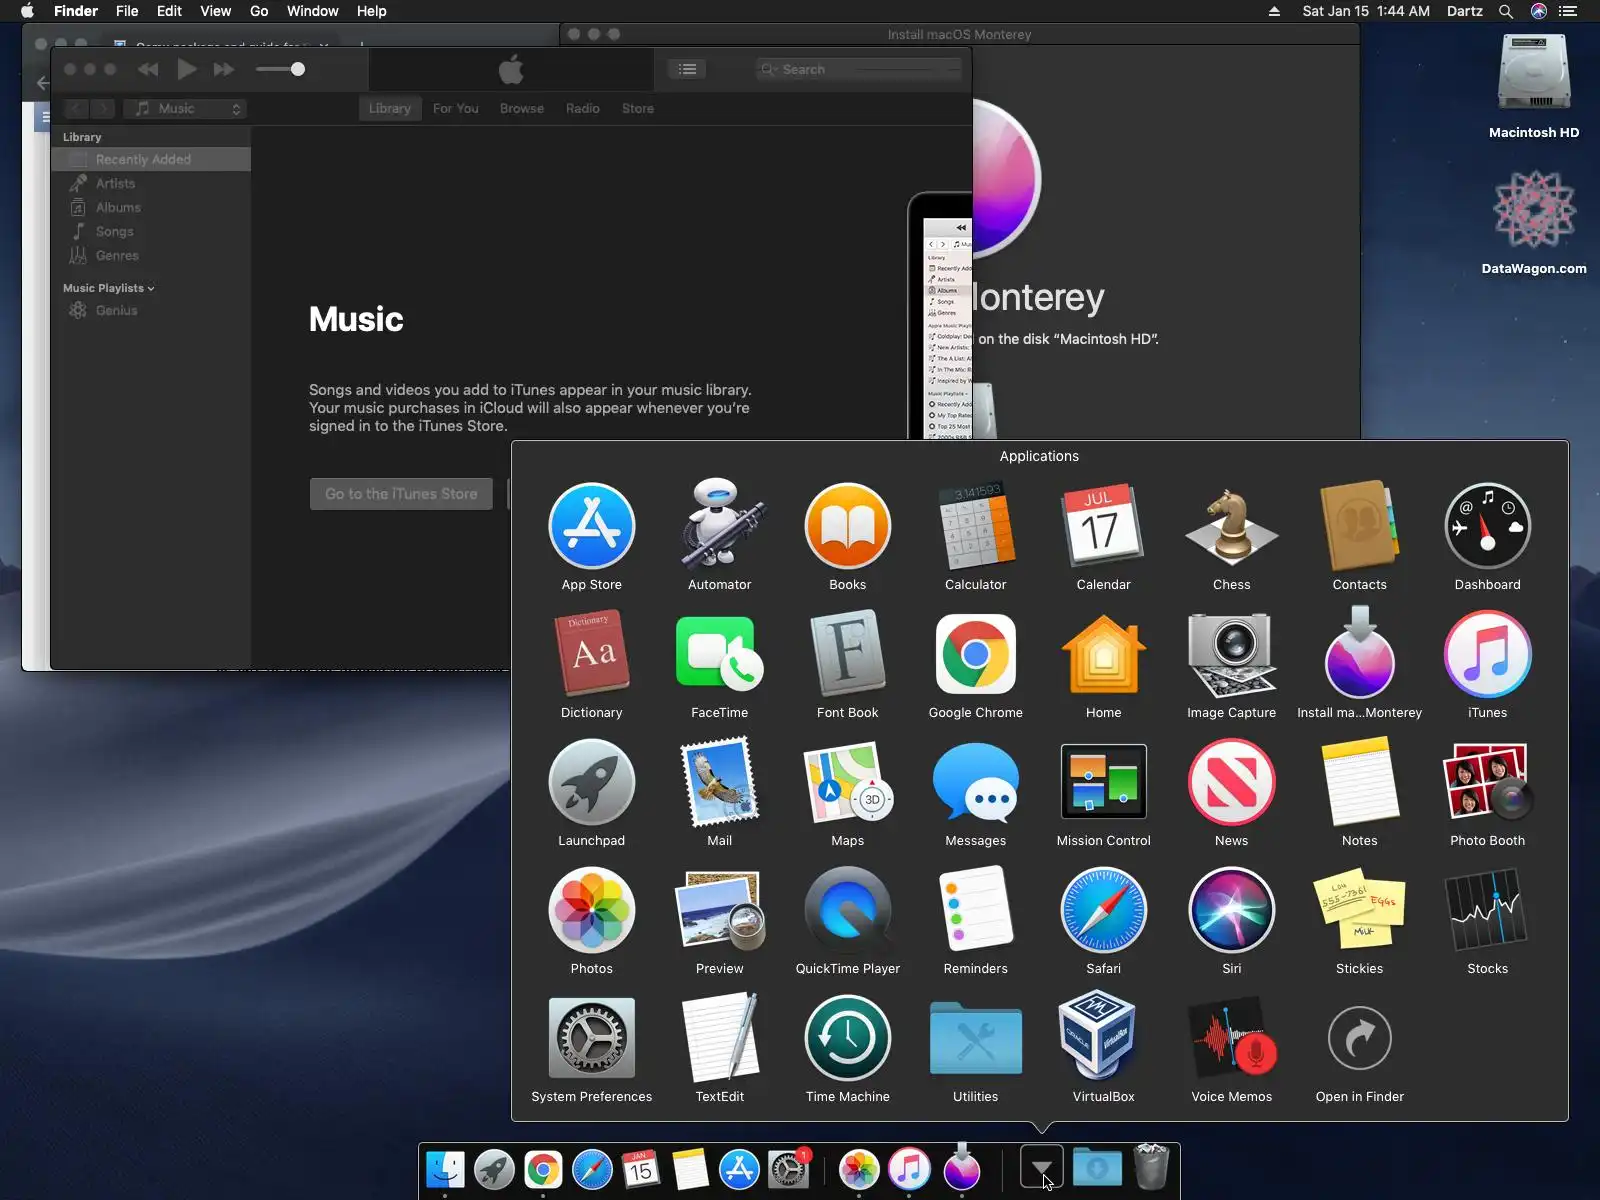This screenshot has width=1600, height=1200.
Task: Click the Dartz user name in menu bar
Action: coord(1464,11)
